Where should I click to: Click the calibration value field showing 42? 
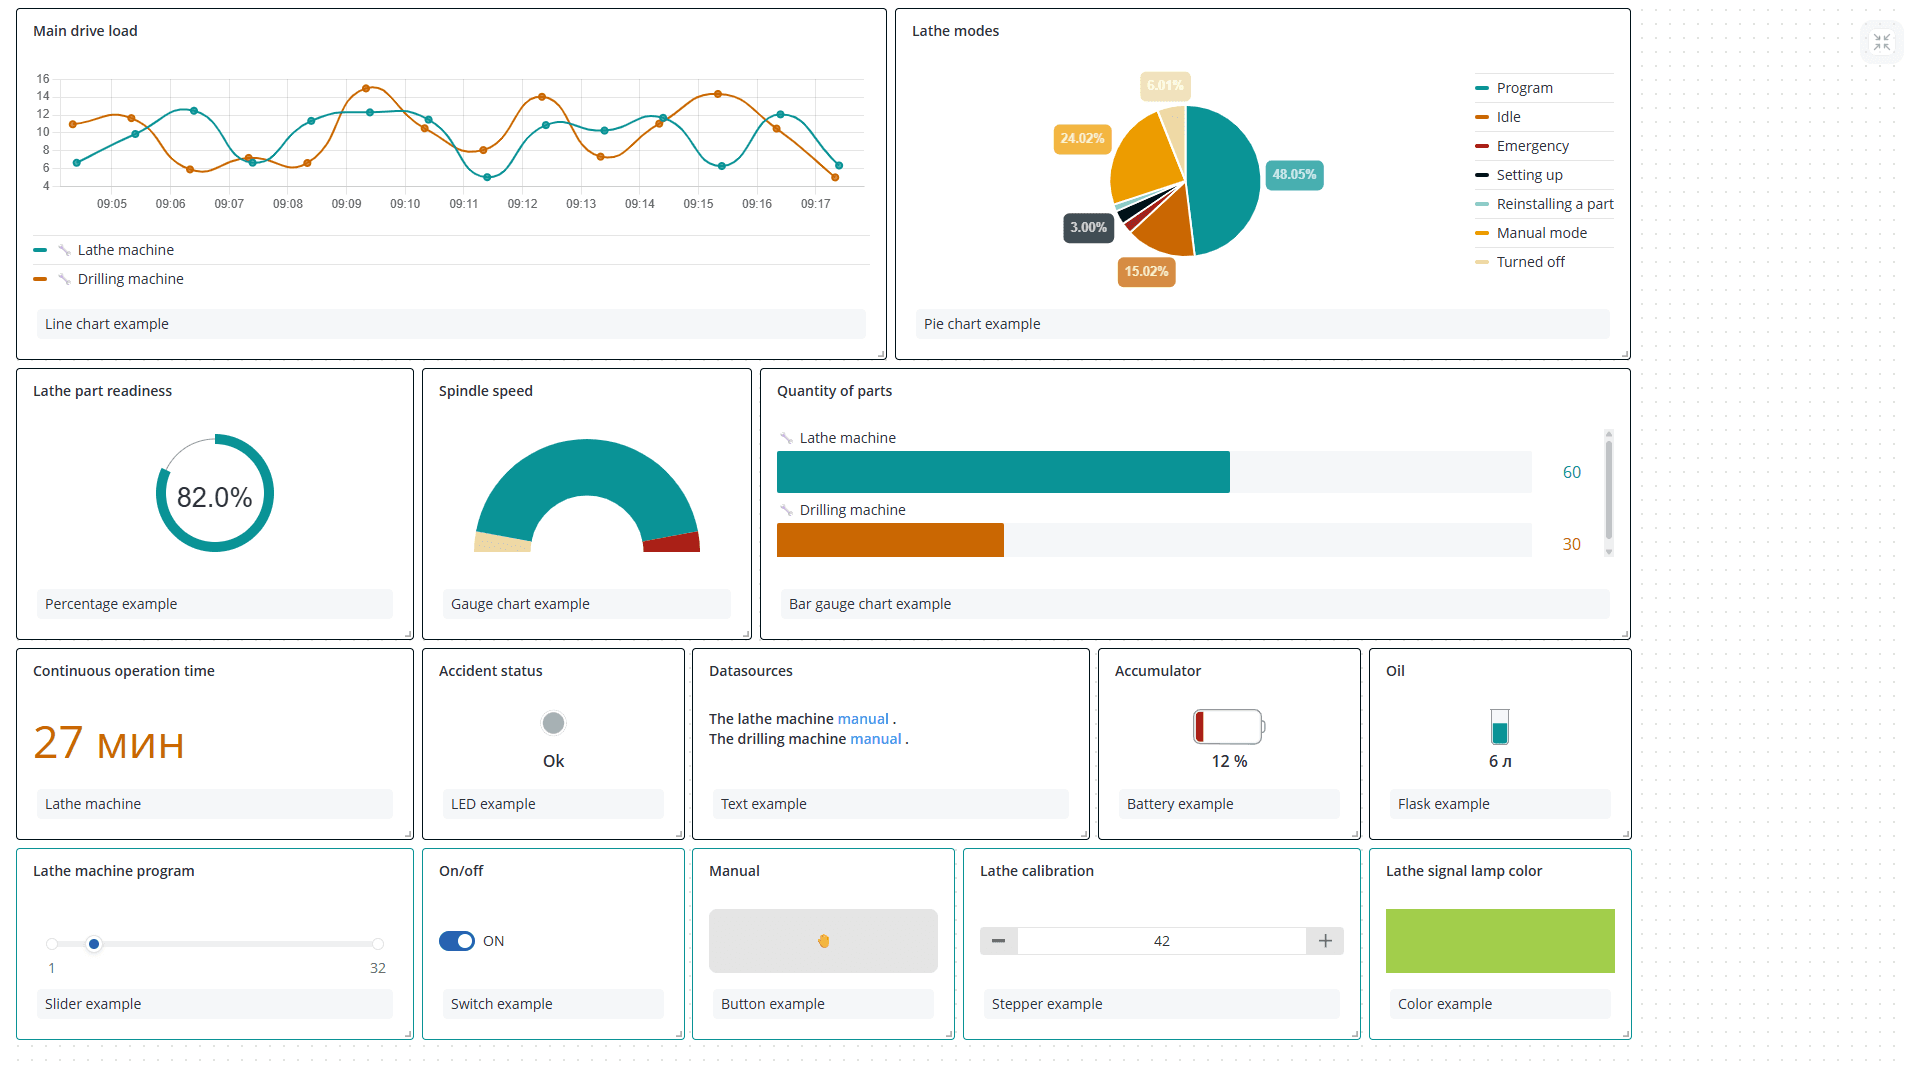tap(1161, 941)
